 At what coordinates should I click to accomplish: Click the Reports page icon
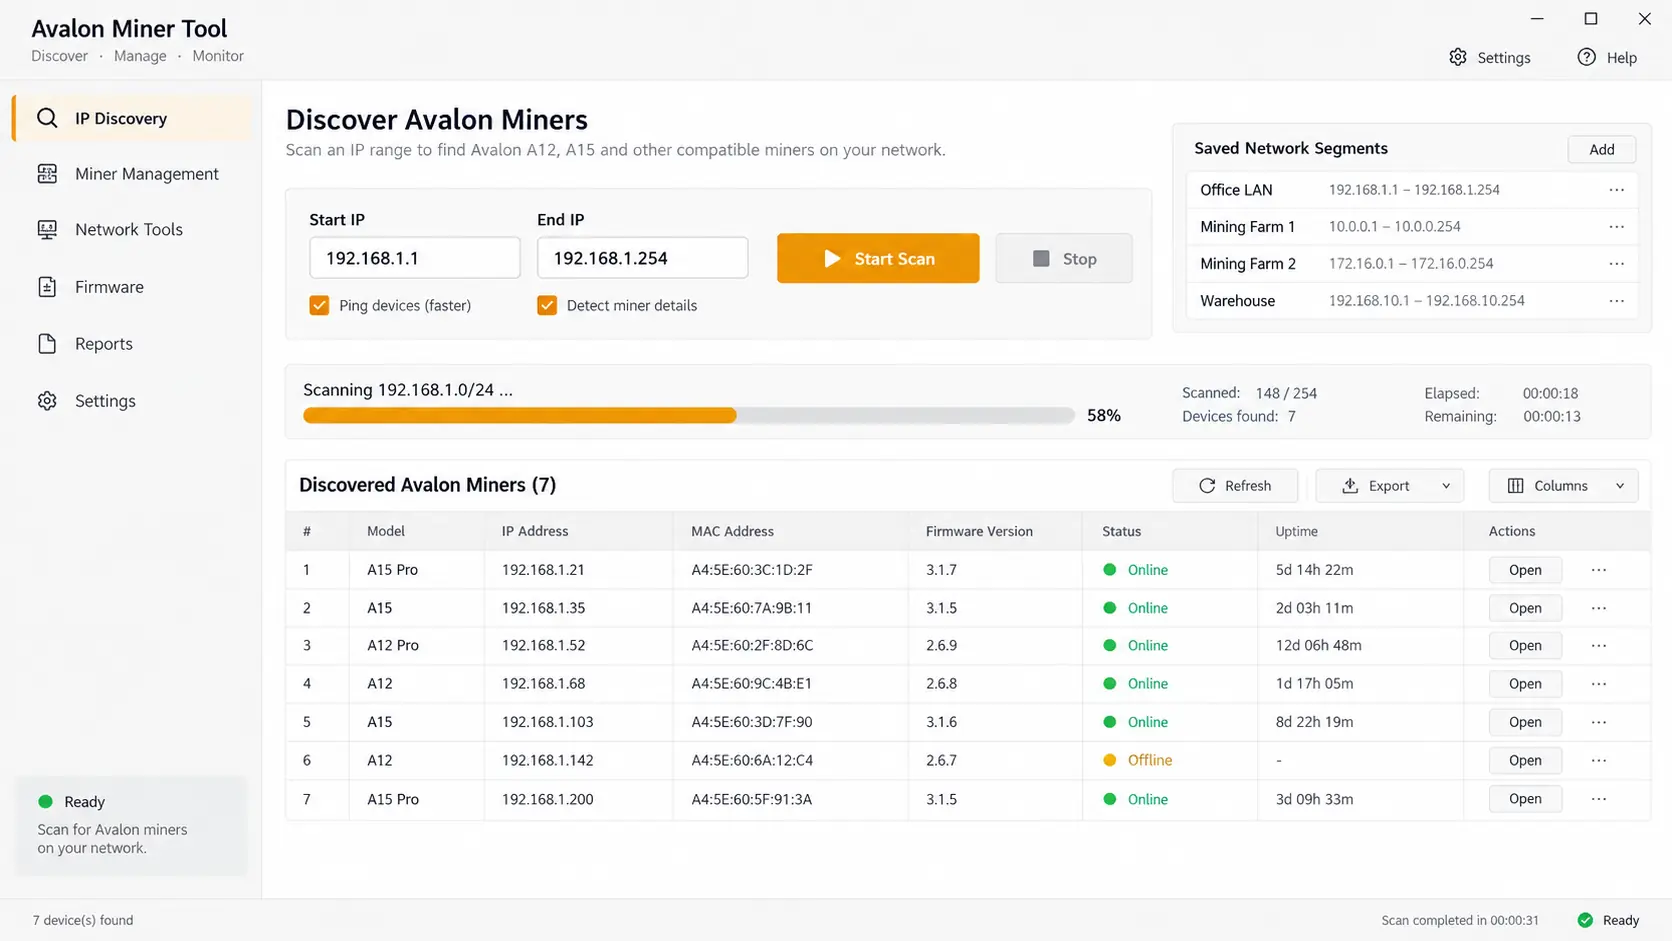(x=47, y=344)
